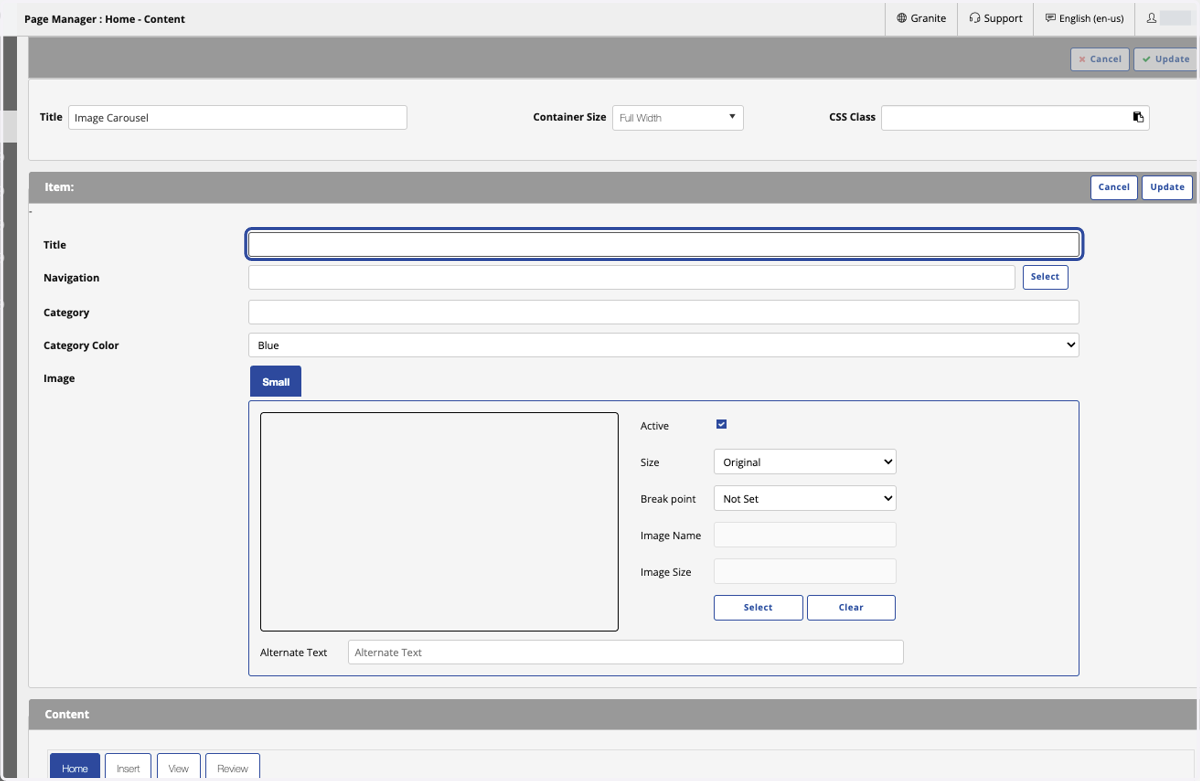Click the Granite globe icon
This screenshot has width=1200, height=781.
point(902,18)
